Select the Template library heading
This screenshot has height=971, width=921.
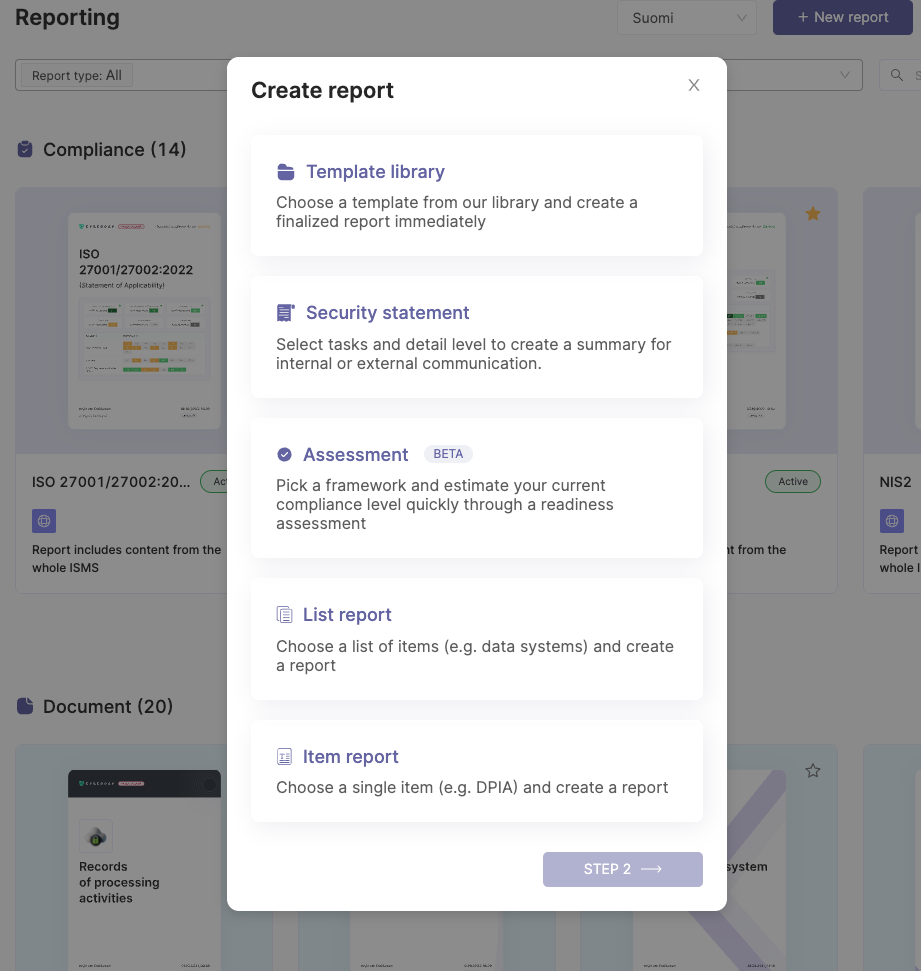375,172
